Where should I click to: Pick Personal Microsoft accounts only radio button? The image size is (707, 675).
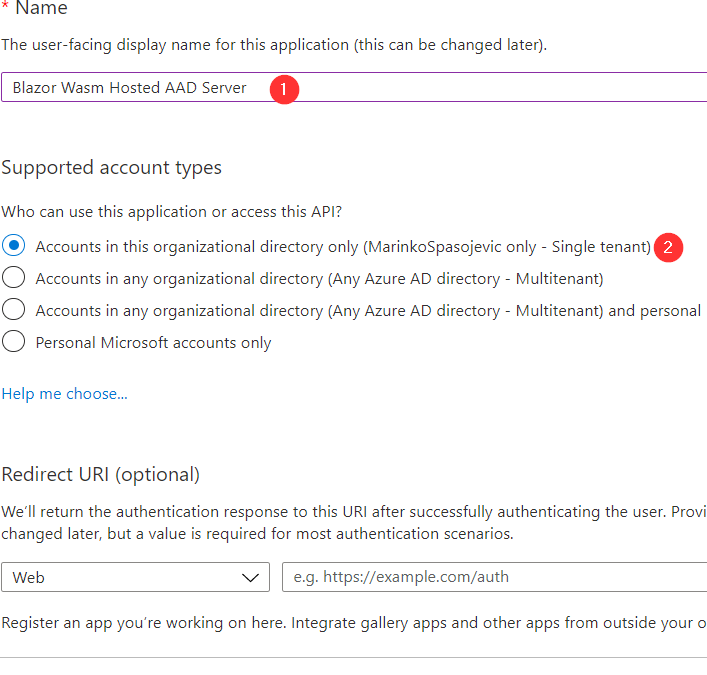[14, 342]
